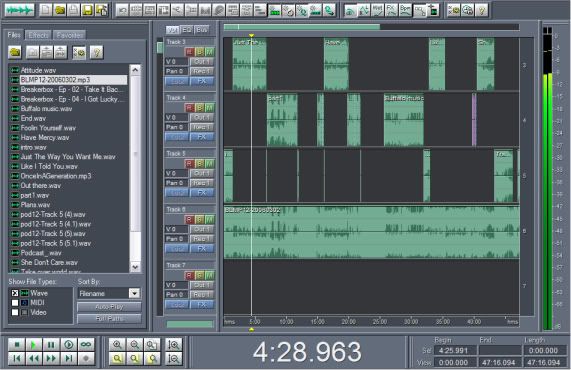Click the yellow Zoom to Selection magnifier

(x=117, y=359)
